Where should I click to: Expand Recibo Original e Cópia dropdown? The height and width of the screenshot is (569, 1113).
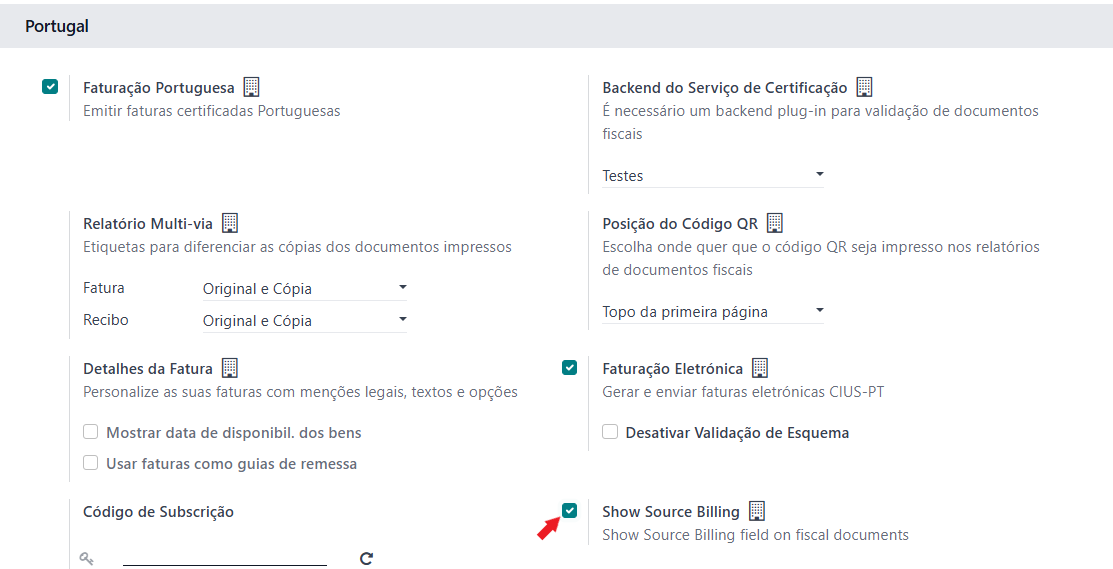(x=304, y=320)
